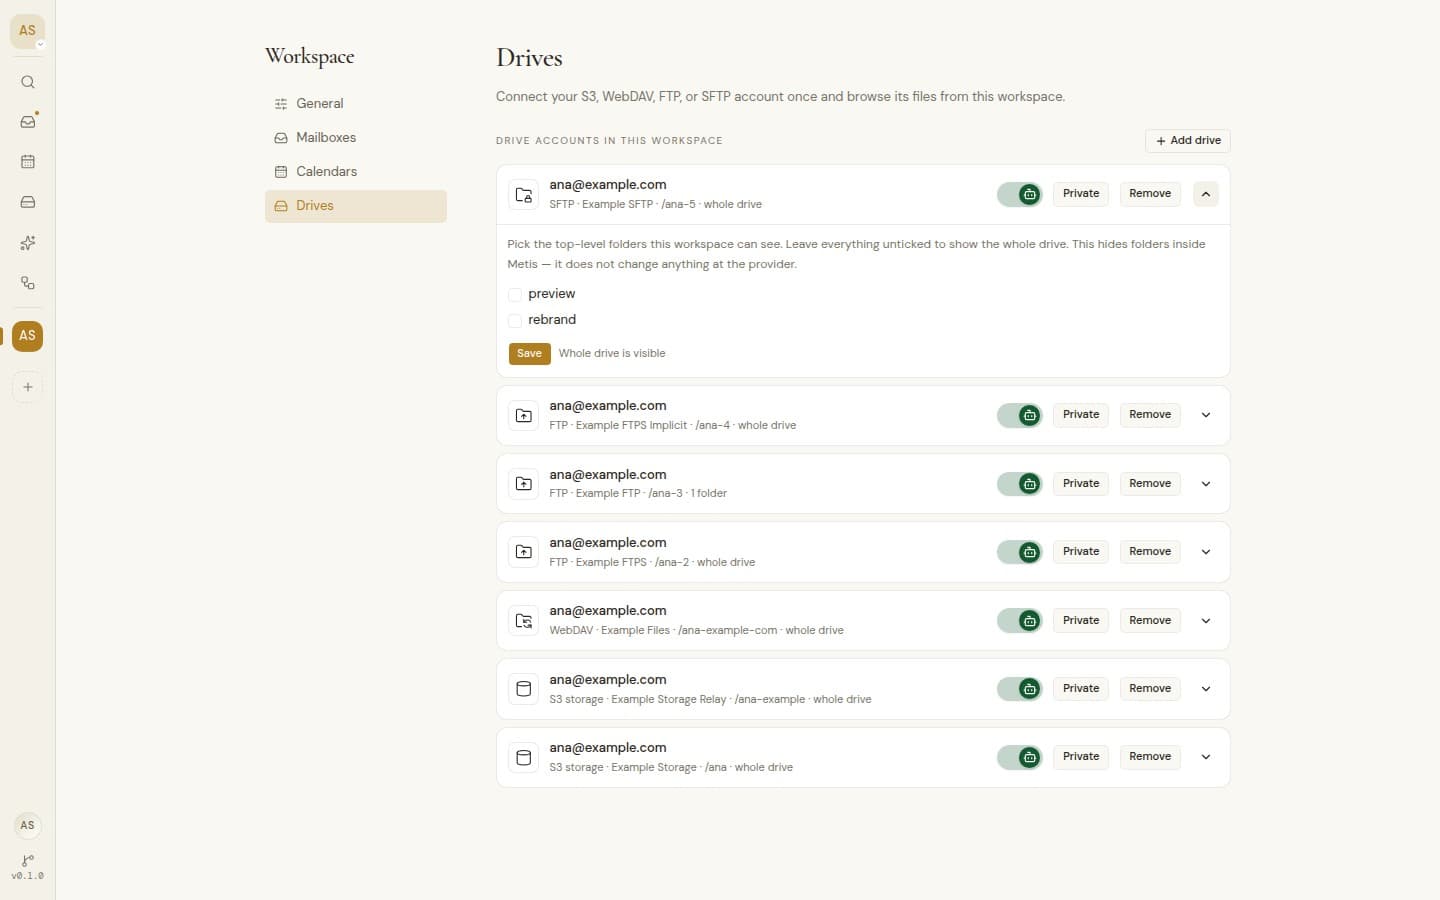Image resolution: width=1440 pixels, height=900 pixels.
Task: Add a new workspace with plus icon
Action: tap(28, 387)
